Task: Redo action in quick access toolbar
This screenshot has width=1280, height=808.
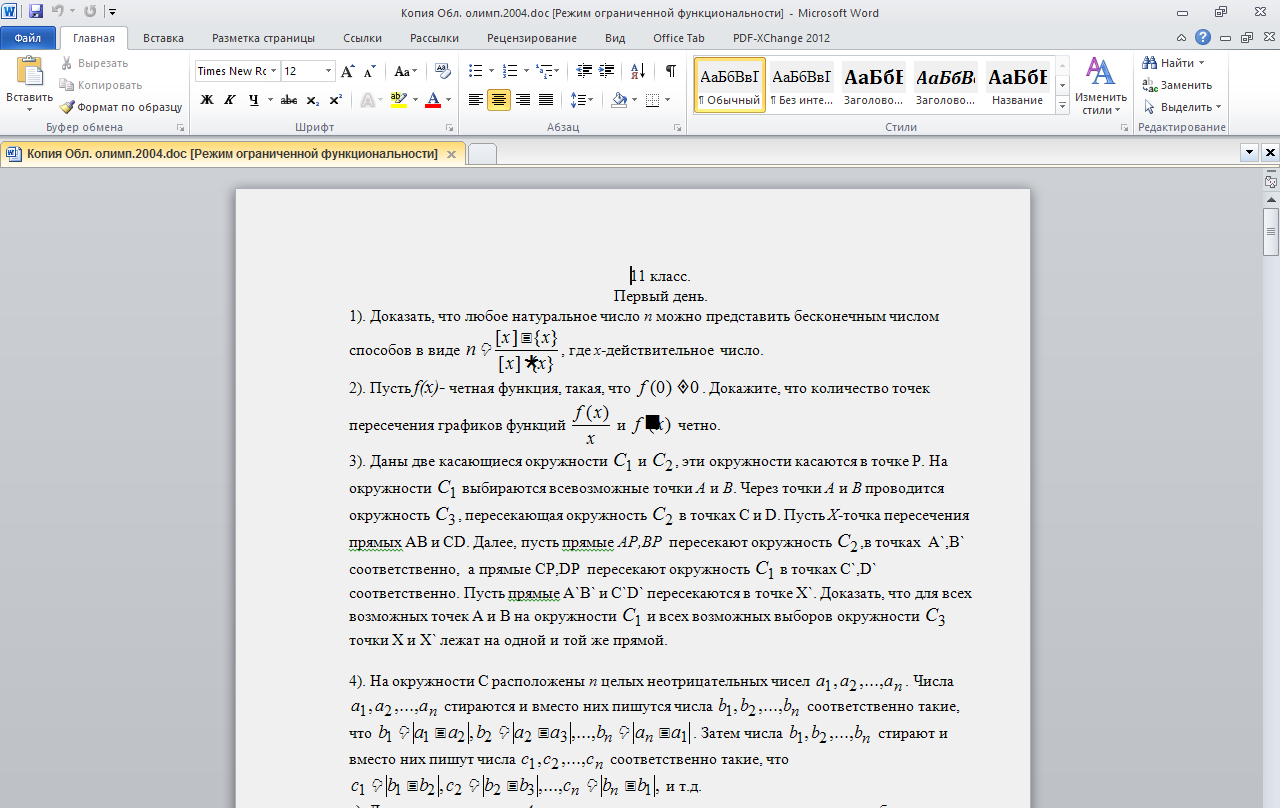Action: point(90,12)
